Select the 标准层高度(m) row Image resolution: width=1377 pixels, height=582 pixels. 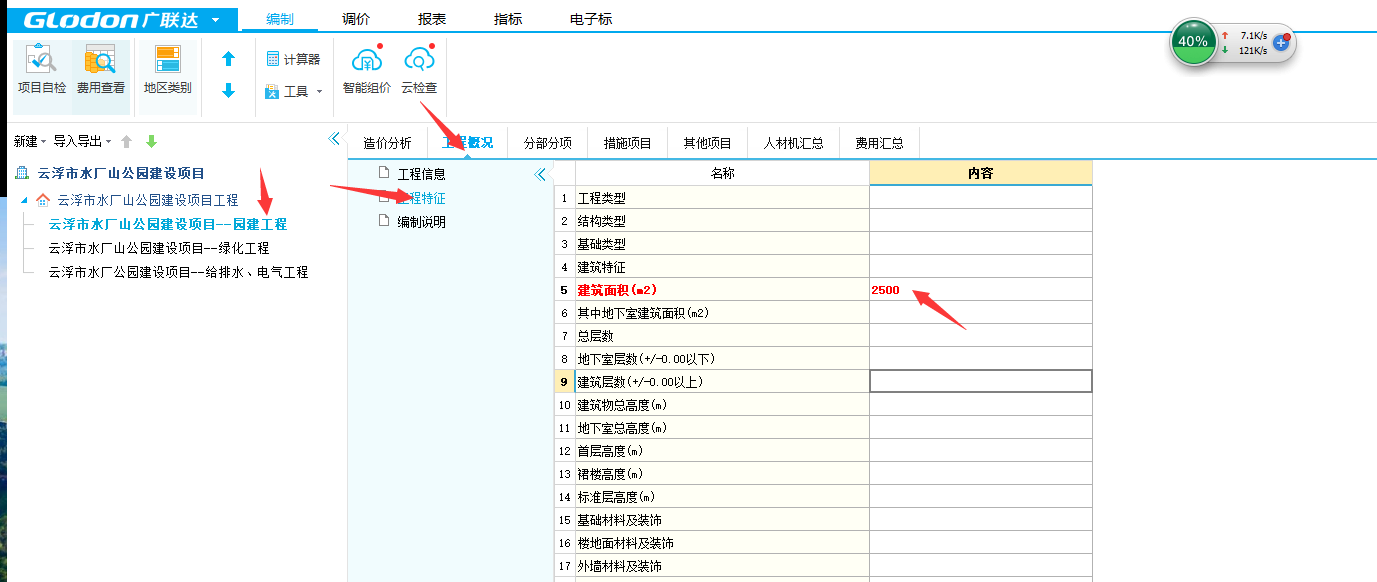(x=722, y=497)
